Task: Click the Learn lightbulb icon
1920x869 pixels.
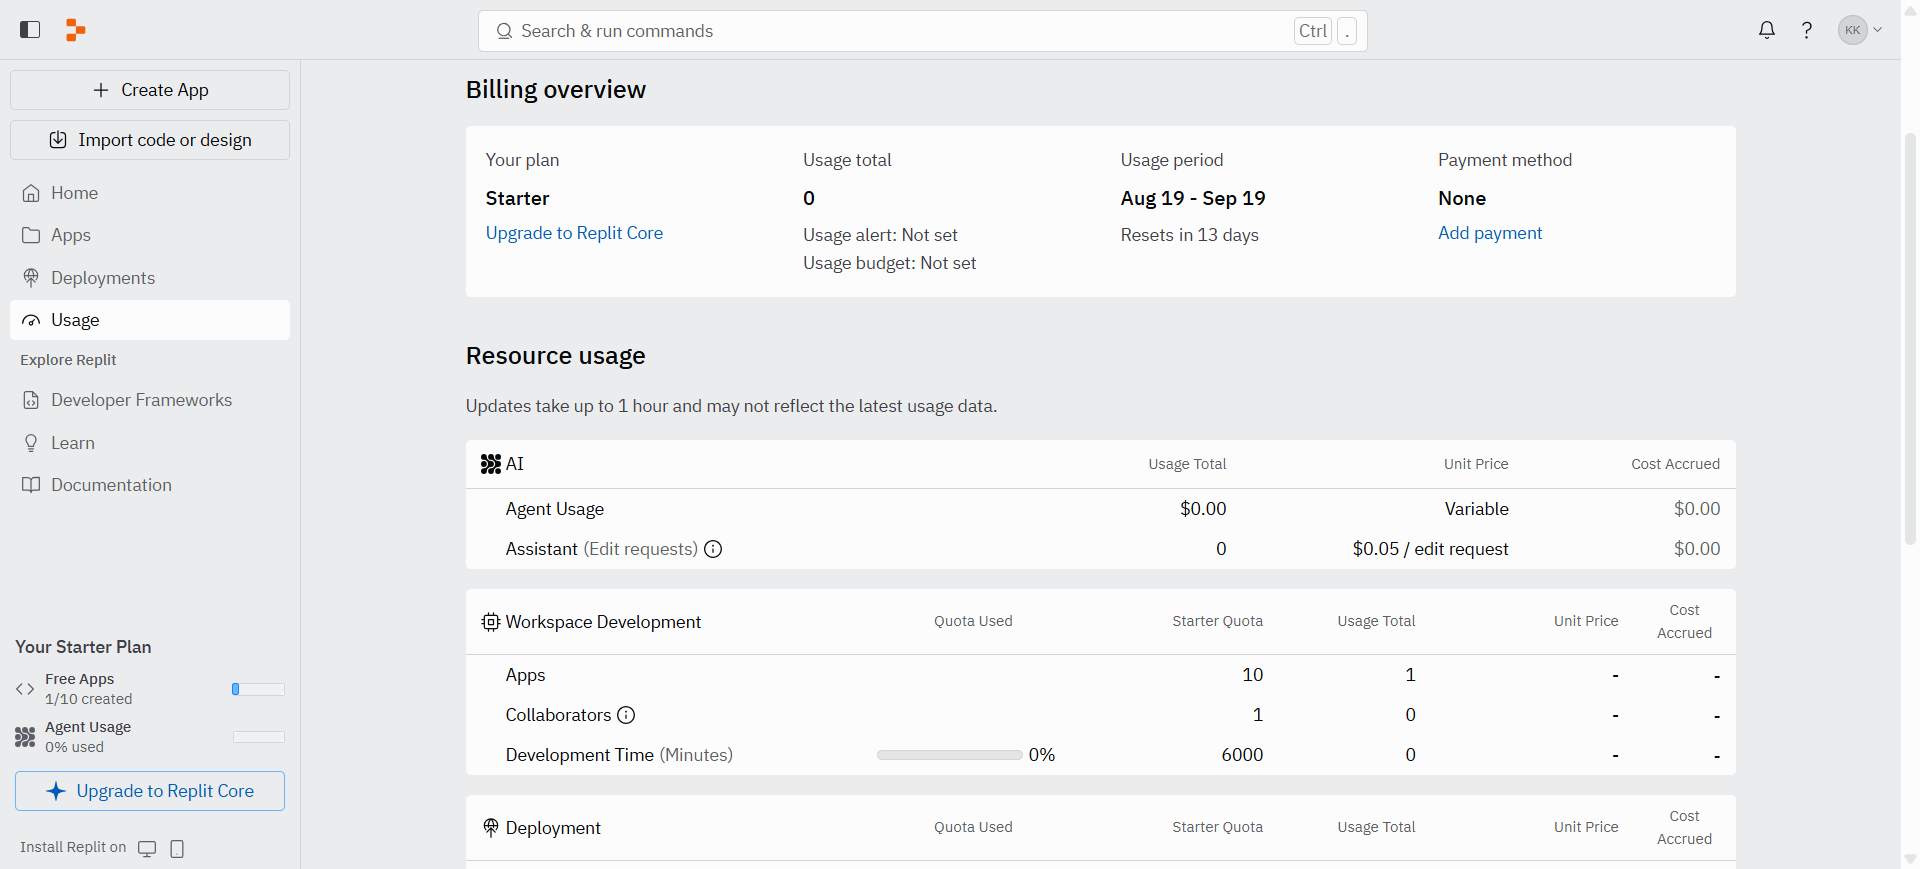Action: click(31, 443)
